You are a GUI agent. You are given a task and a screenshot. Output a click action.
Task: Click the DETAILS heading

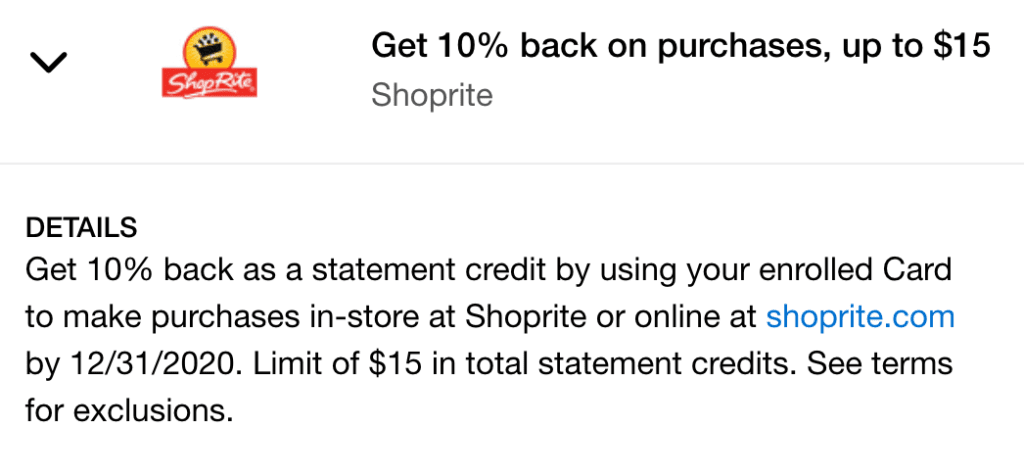click(81, 227)
